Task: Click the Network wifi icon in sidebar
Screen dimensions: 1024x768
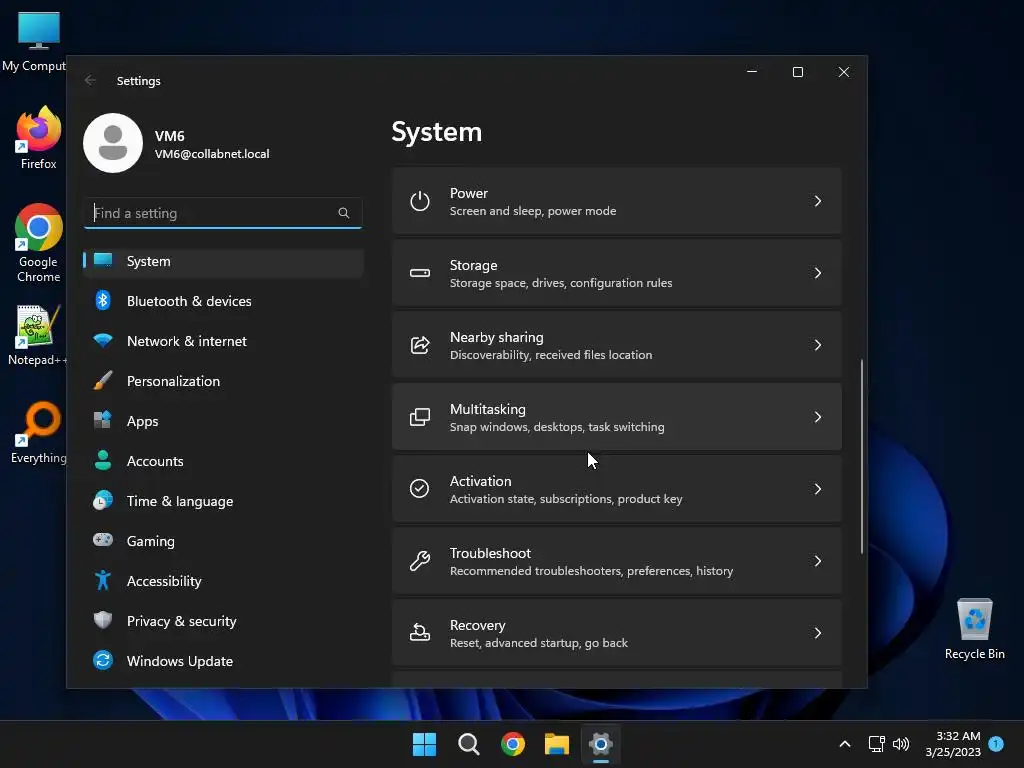Action: pos(103,340)
